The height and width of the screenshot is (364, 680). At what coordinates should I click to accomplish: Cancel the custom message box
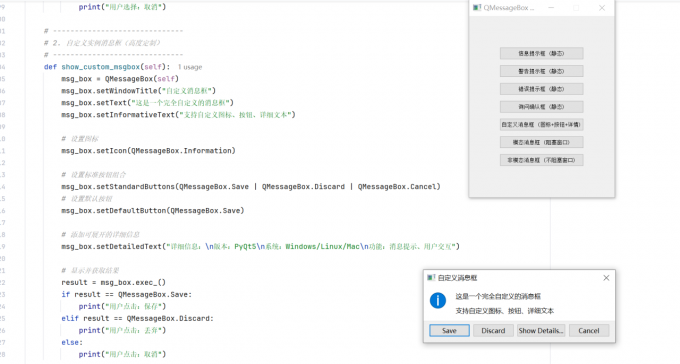(588, 331)
